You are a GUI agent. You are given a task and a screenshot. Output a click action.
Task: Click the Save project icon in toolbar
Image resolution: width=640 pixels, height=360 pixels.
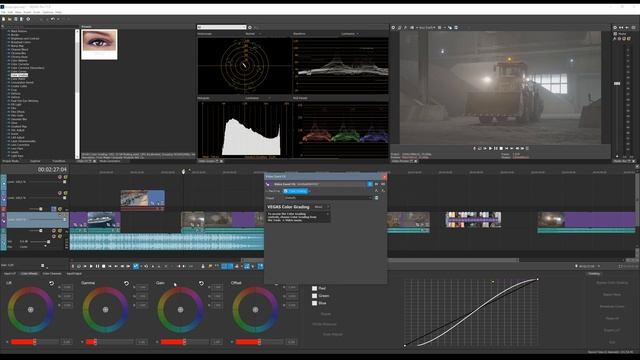(16, 19)
